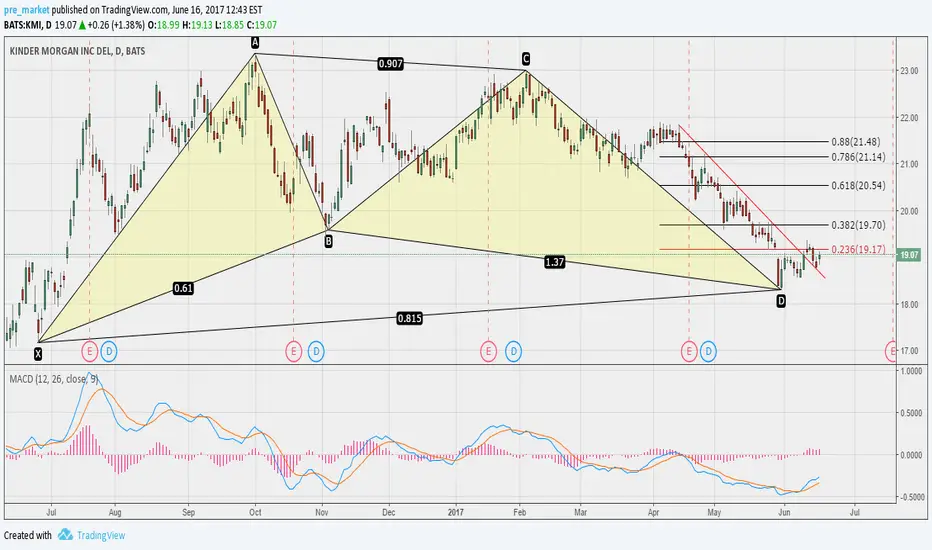Click the 22.00 price axis label
Screen dimensions: 932x550
coord(909,118)
